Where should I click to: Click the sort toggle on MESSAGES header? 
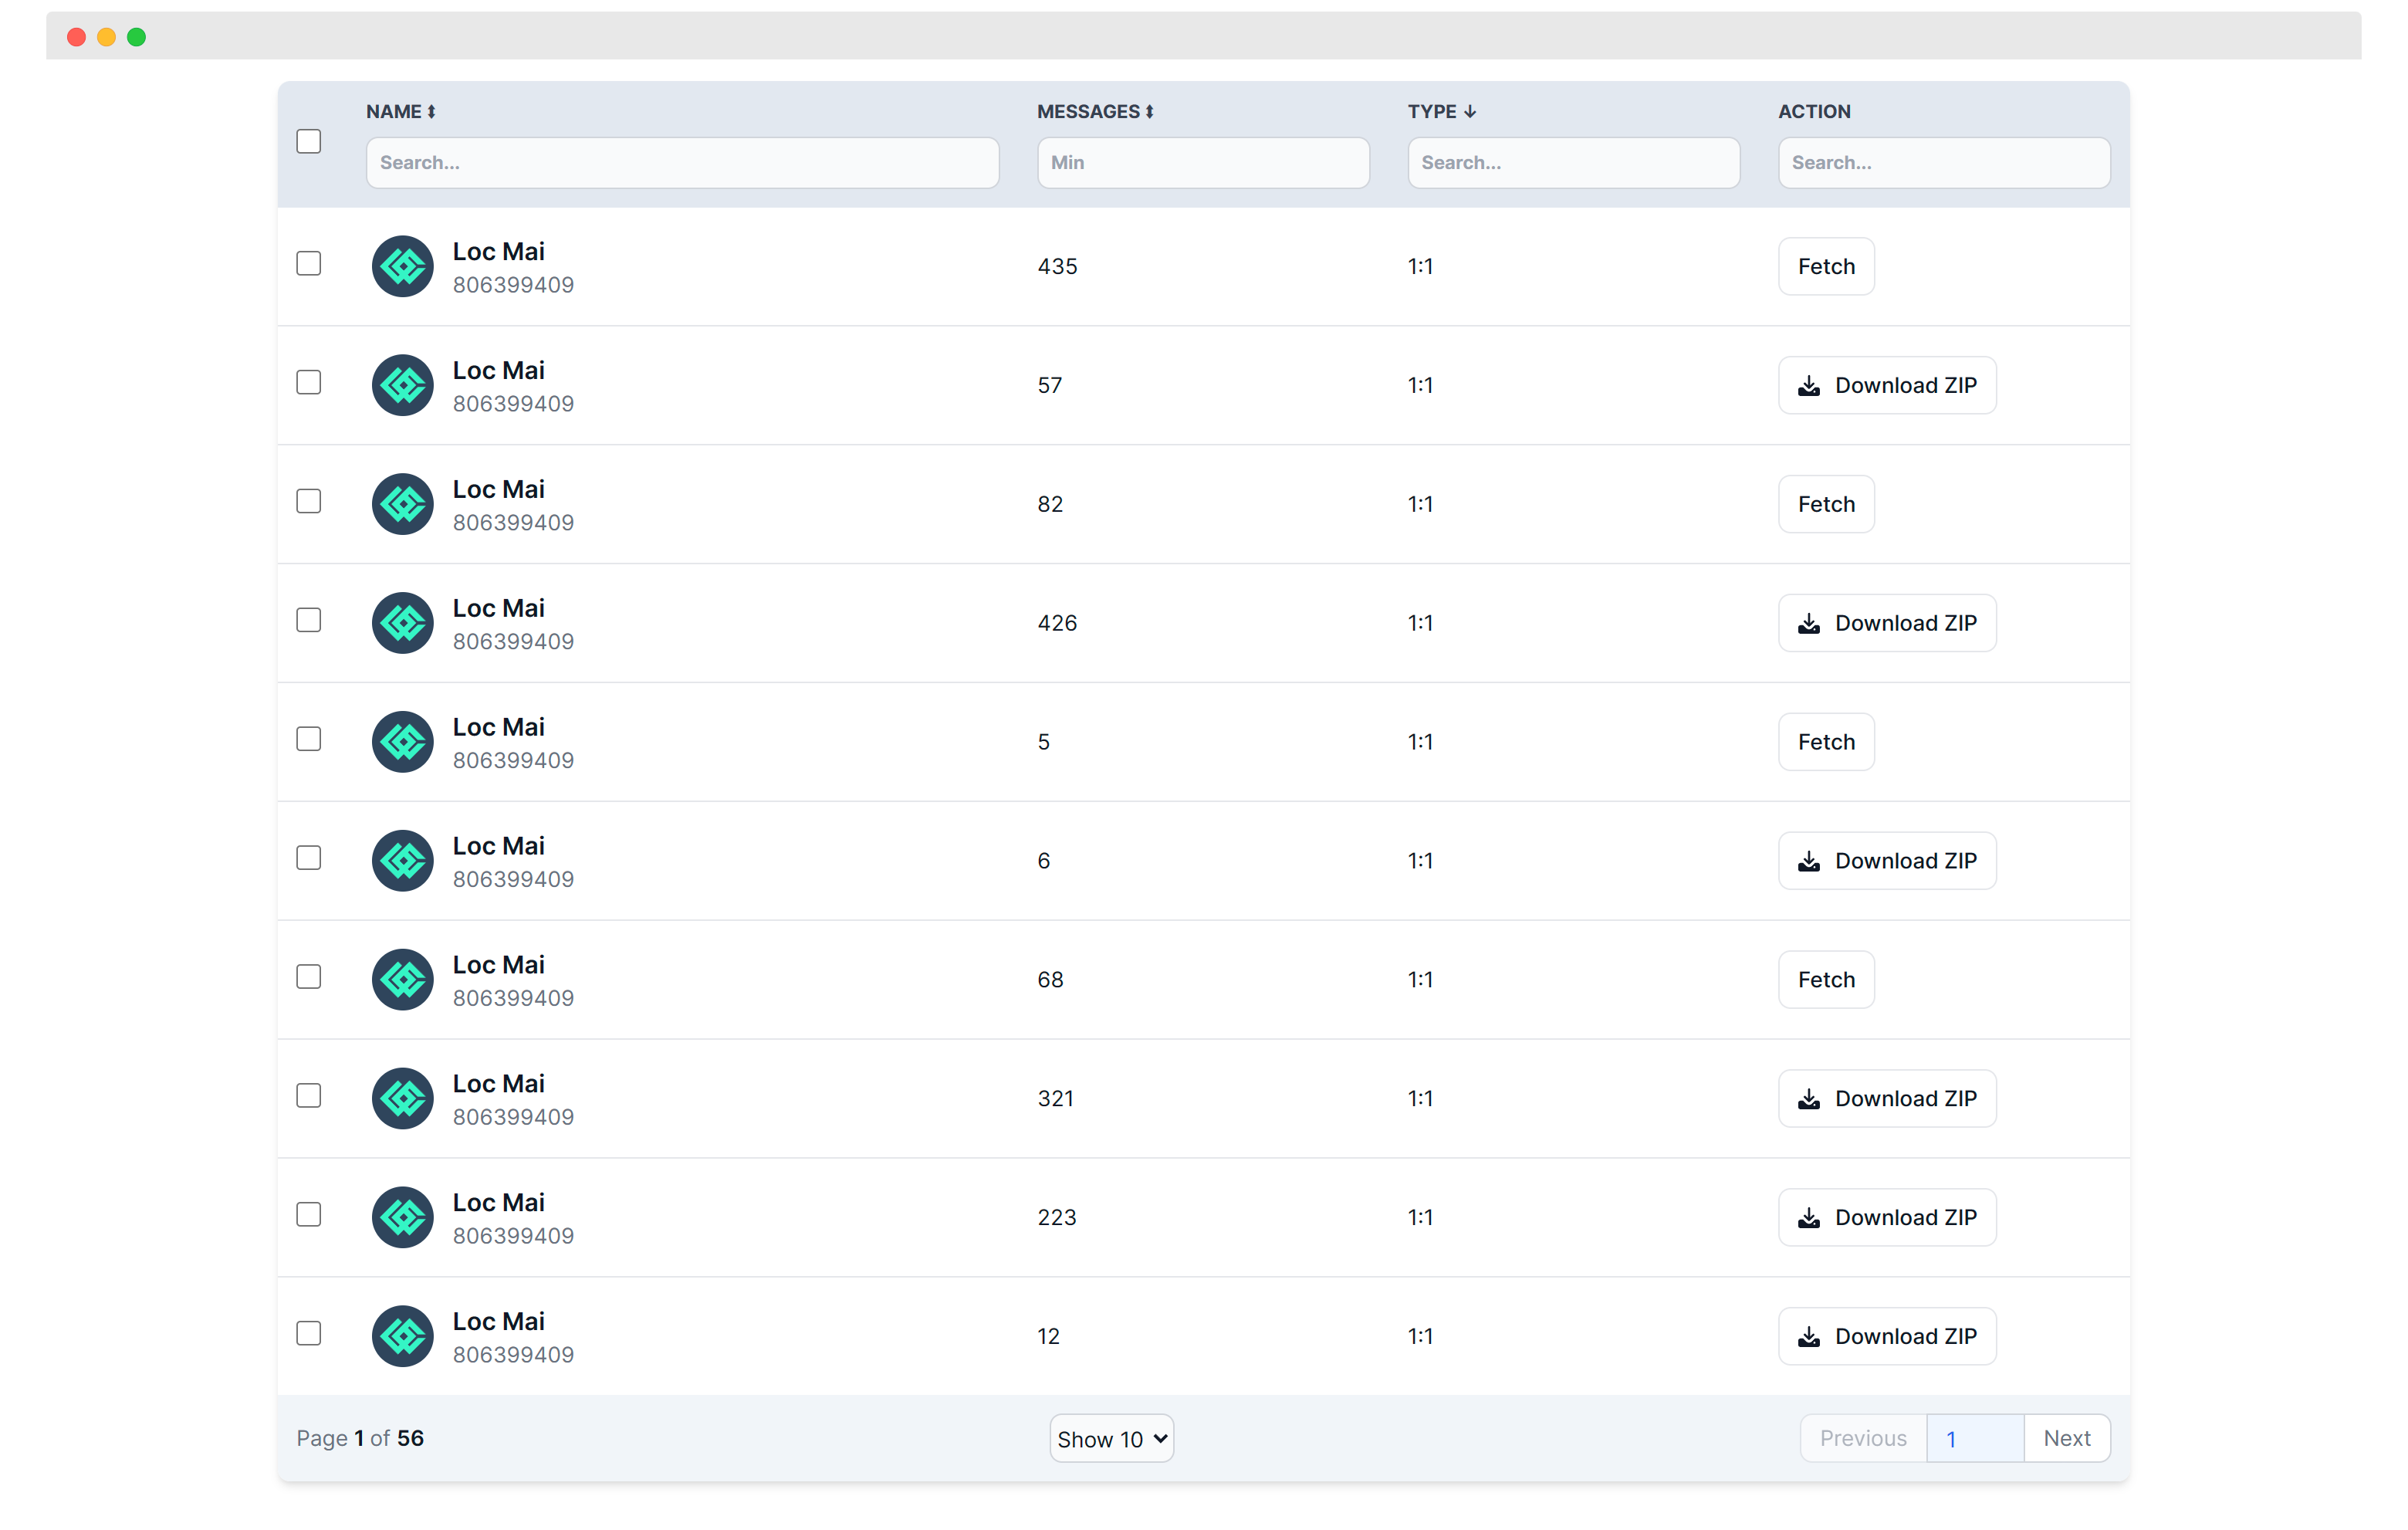[x=1150, y=111]
